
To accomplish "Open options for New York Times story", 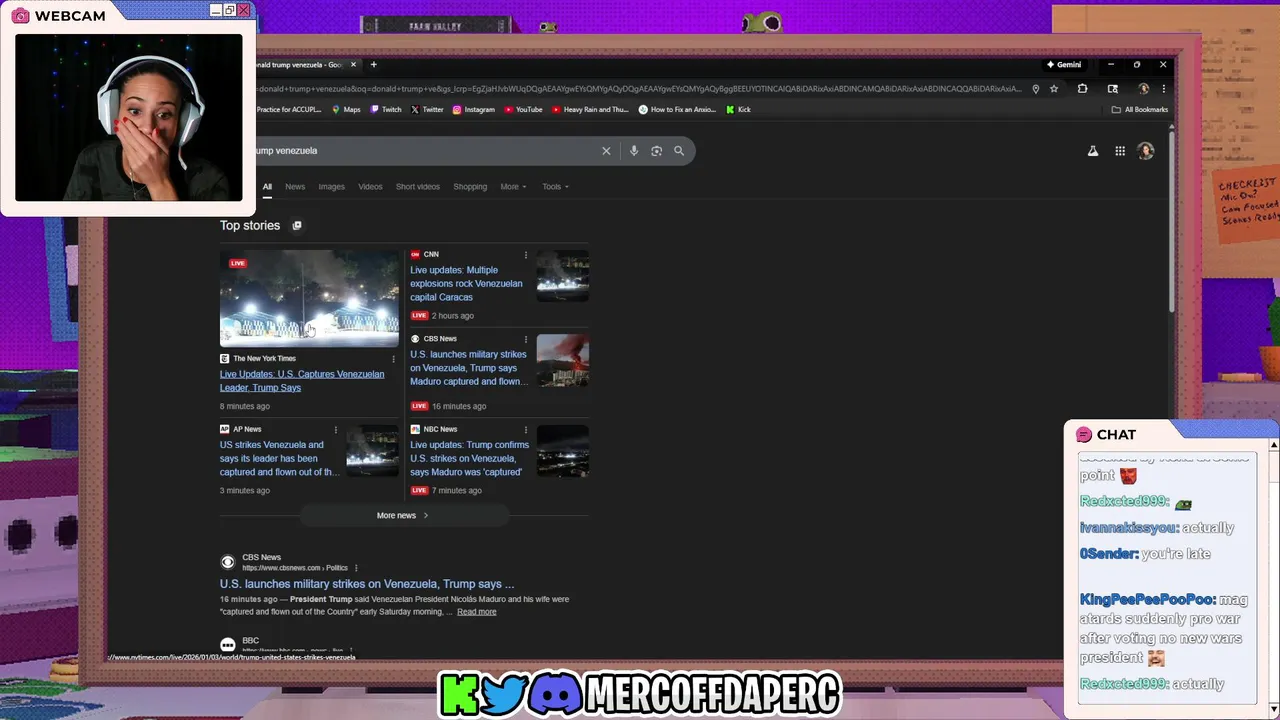I will click(x=393, y=359).
